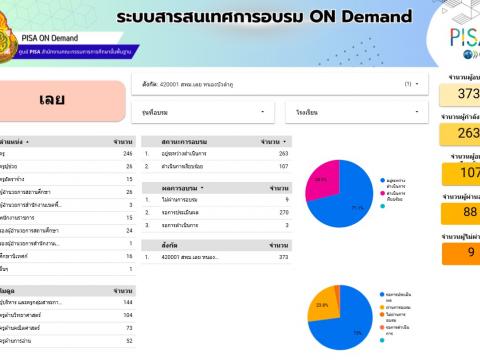Select the ไม่ผ่านการอบรม result row
This screenshot has height=360, width=480.
tap(217, 200)
